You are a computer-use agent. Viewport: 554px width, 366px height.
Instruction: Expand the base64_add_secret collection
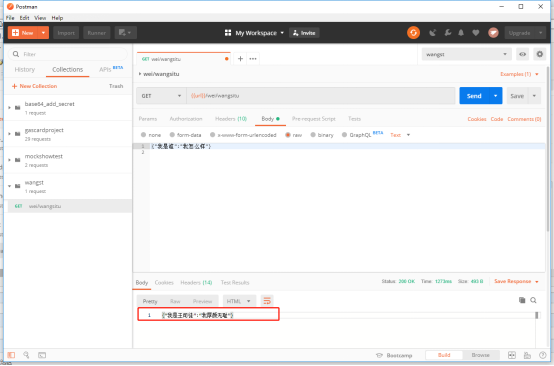pos(10,107)
